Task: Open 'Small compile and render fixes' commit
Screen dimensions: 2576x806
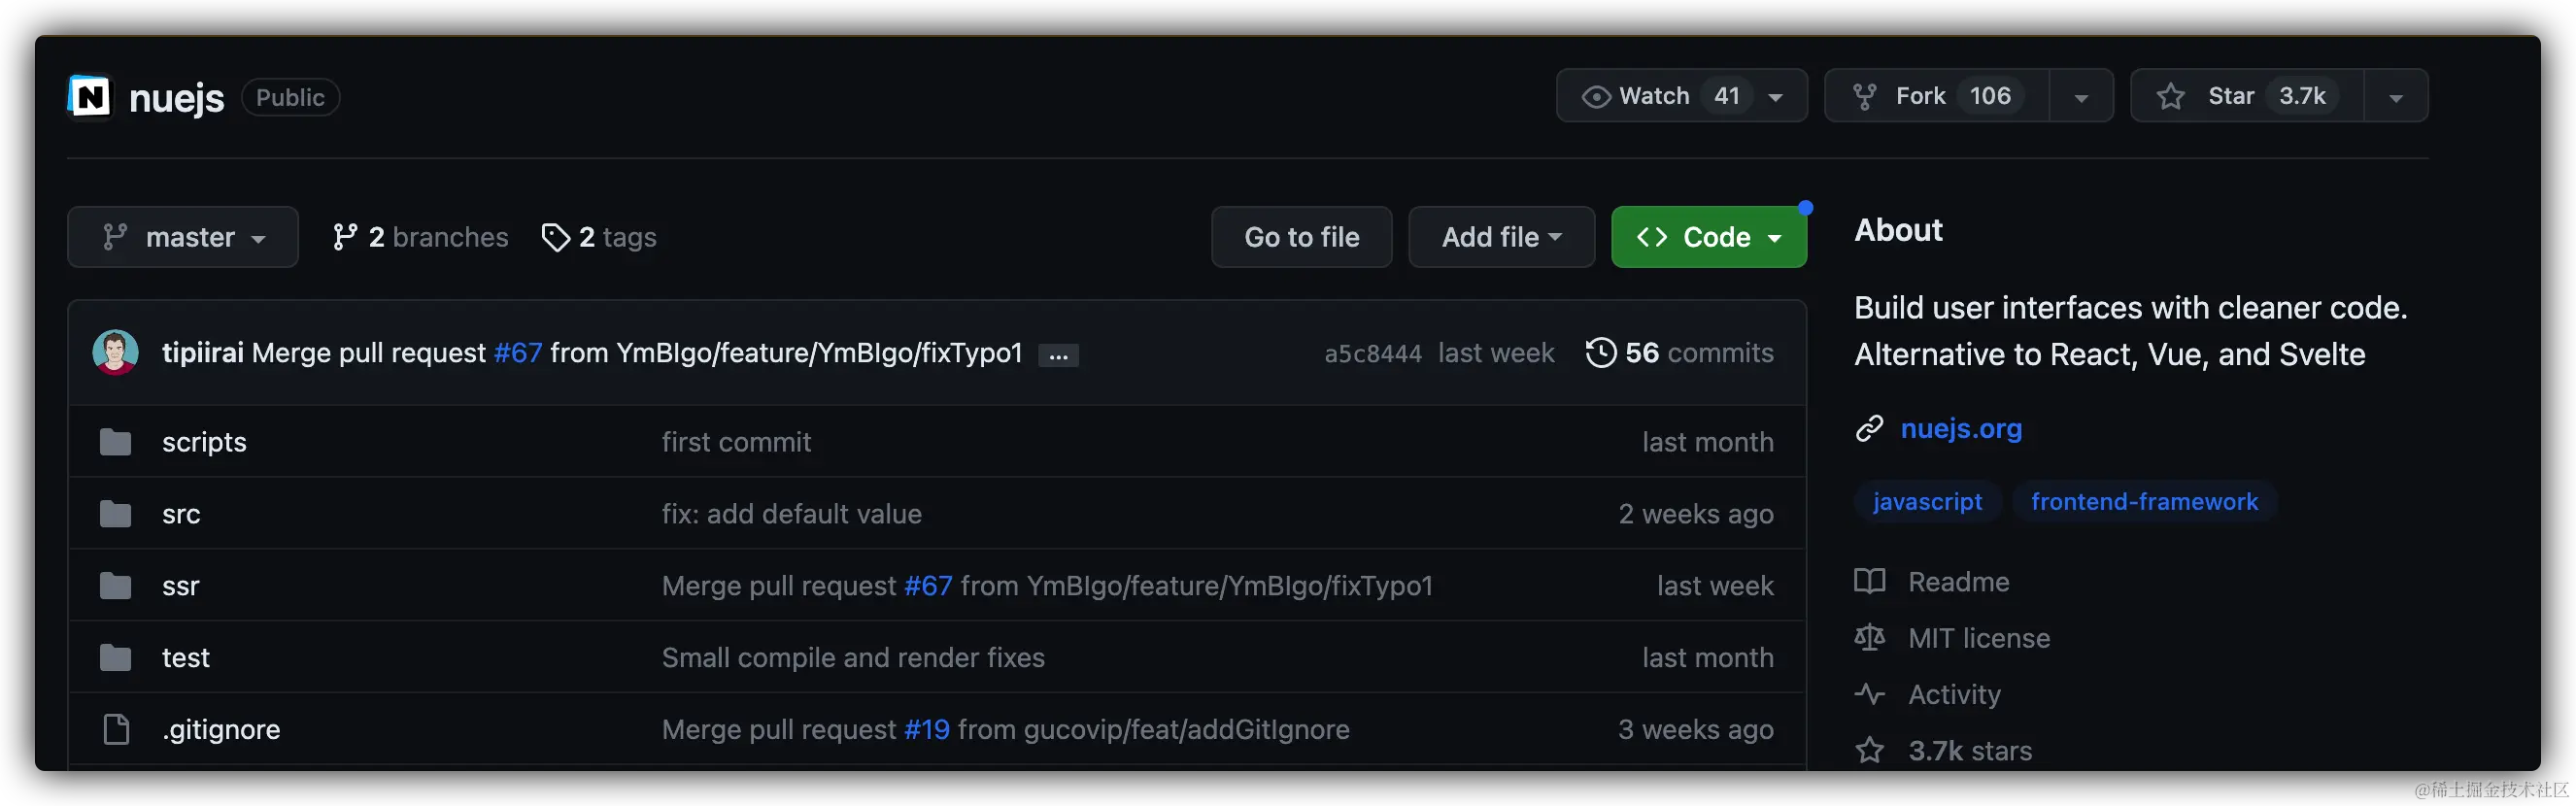Action: 854,658
